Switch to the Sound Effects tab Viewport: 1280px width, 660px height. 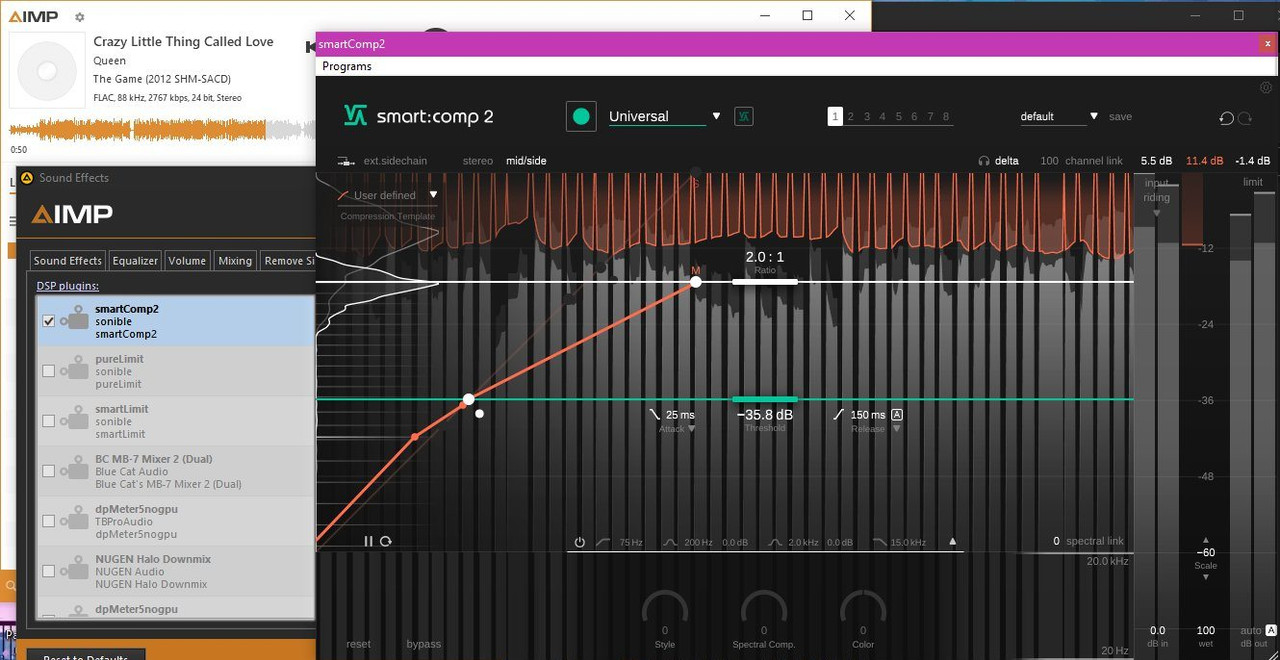(68, 260)
